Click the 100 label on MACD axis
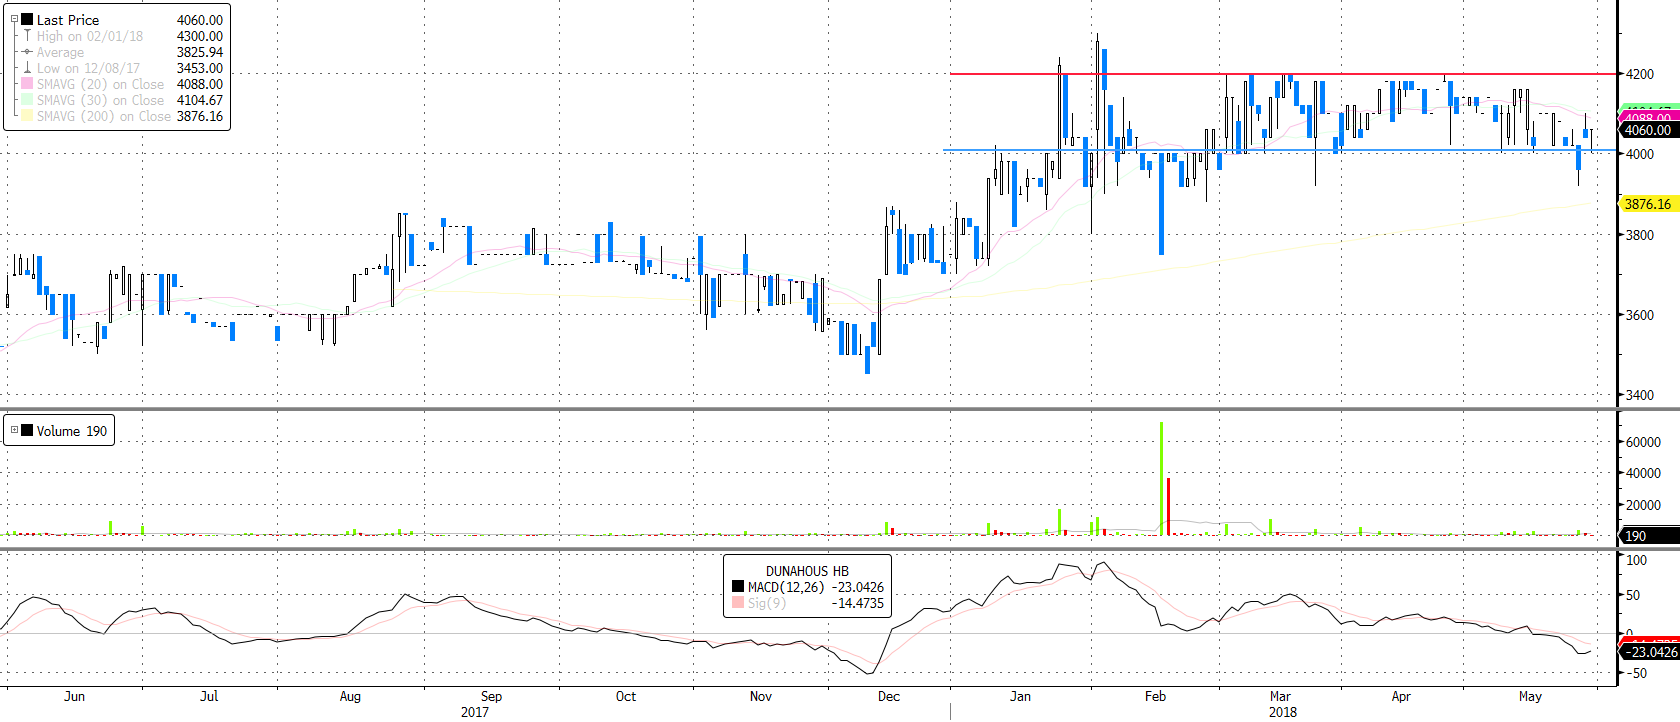The image size is (1680, 722). tap(1637, 560)
